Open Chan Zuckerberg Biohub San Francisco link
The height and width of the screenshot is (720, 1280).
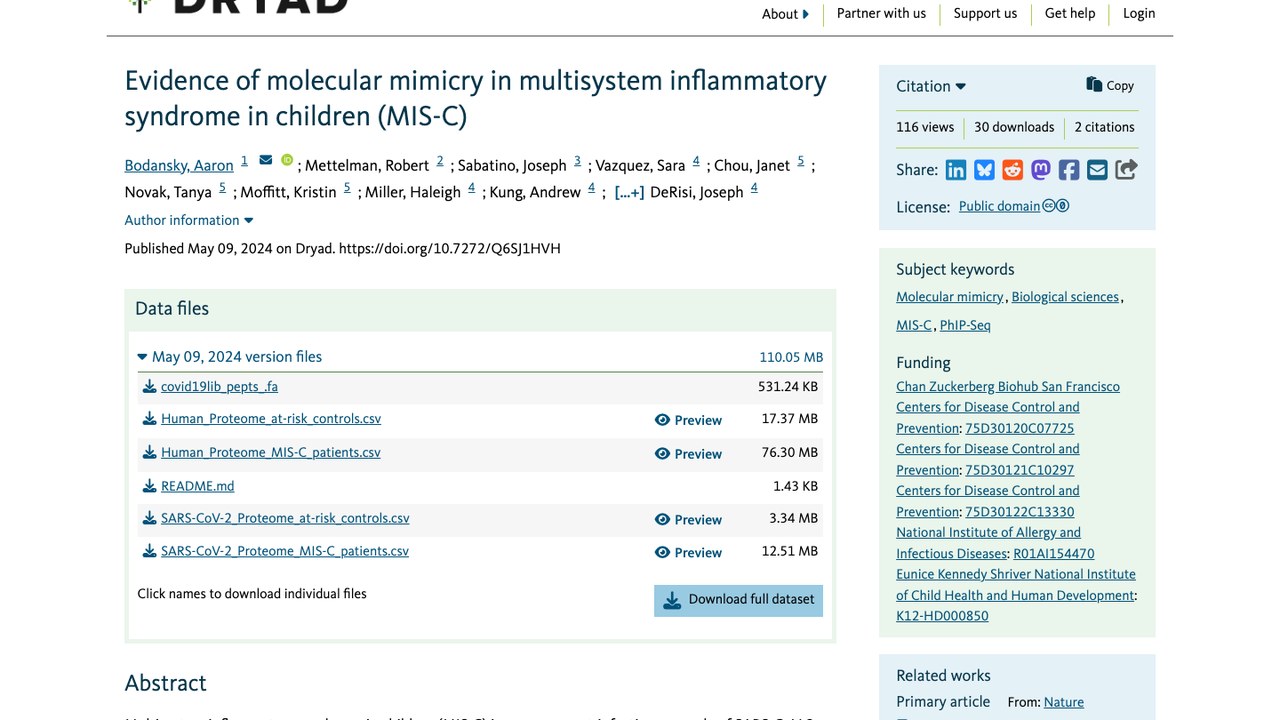(x=1008, y=387)
